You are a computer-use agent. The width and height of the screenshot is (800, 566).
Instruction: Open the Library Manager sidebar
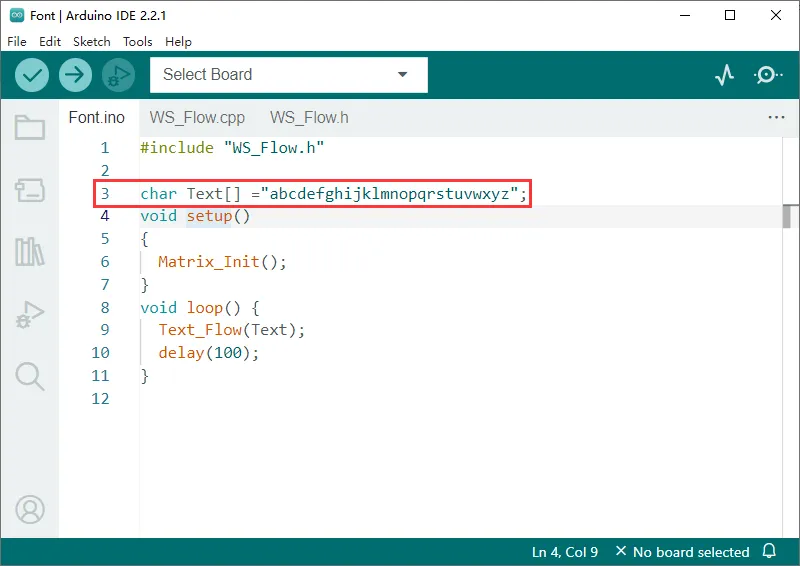30,252
